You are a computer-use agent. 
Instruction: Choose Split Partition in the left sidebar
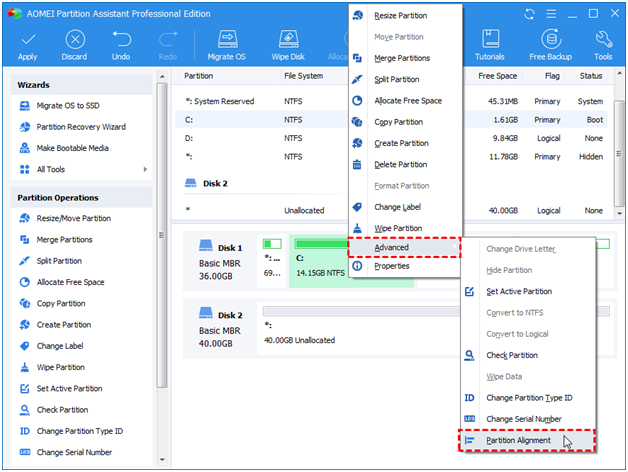(50, 261)
